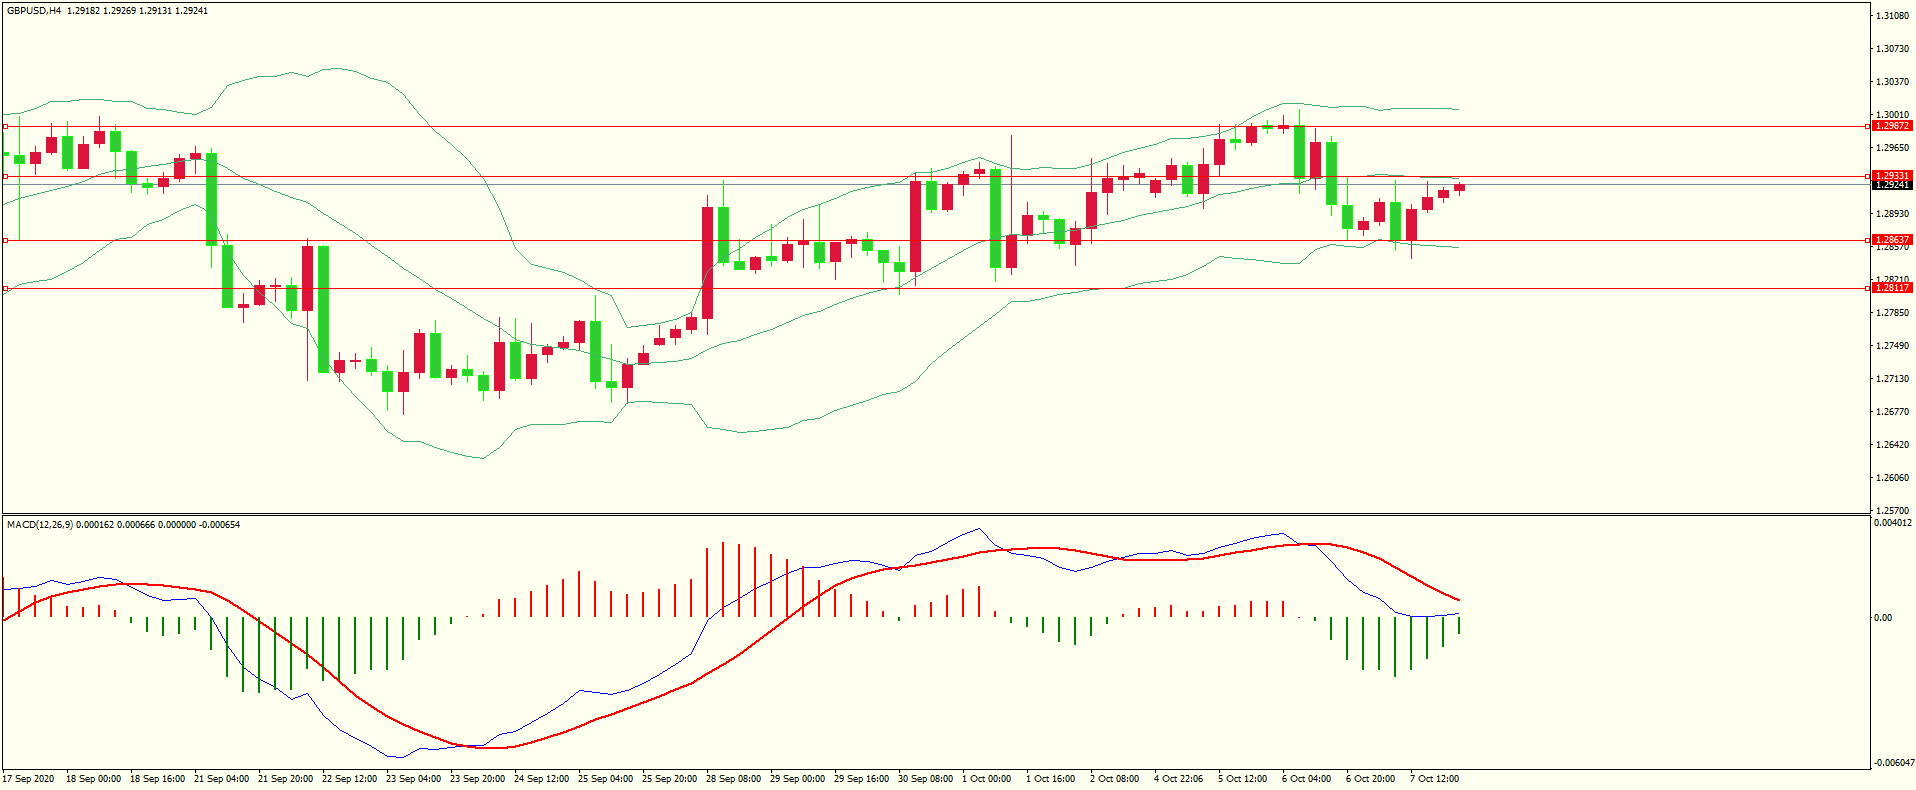The width and height of the screenshot is (1916, 790).
Task: Click the 6 Oct 04:00 time label
Action: (1306, 778)
